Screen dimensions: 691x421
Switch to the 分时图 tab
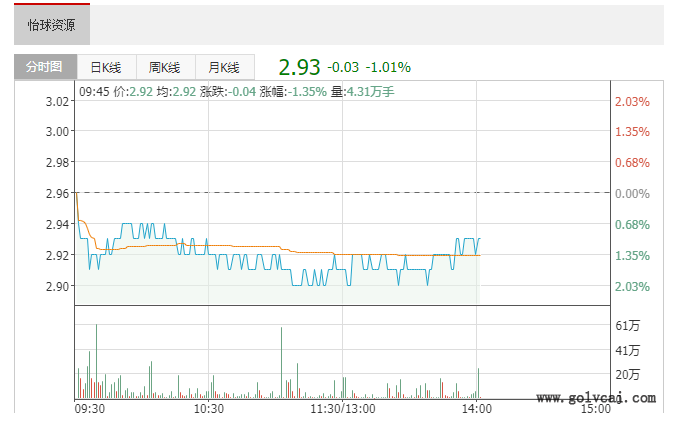pyautogui.click(x=44, y=67)
